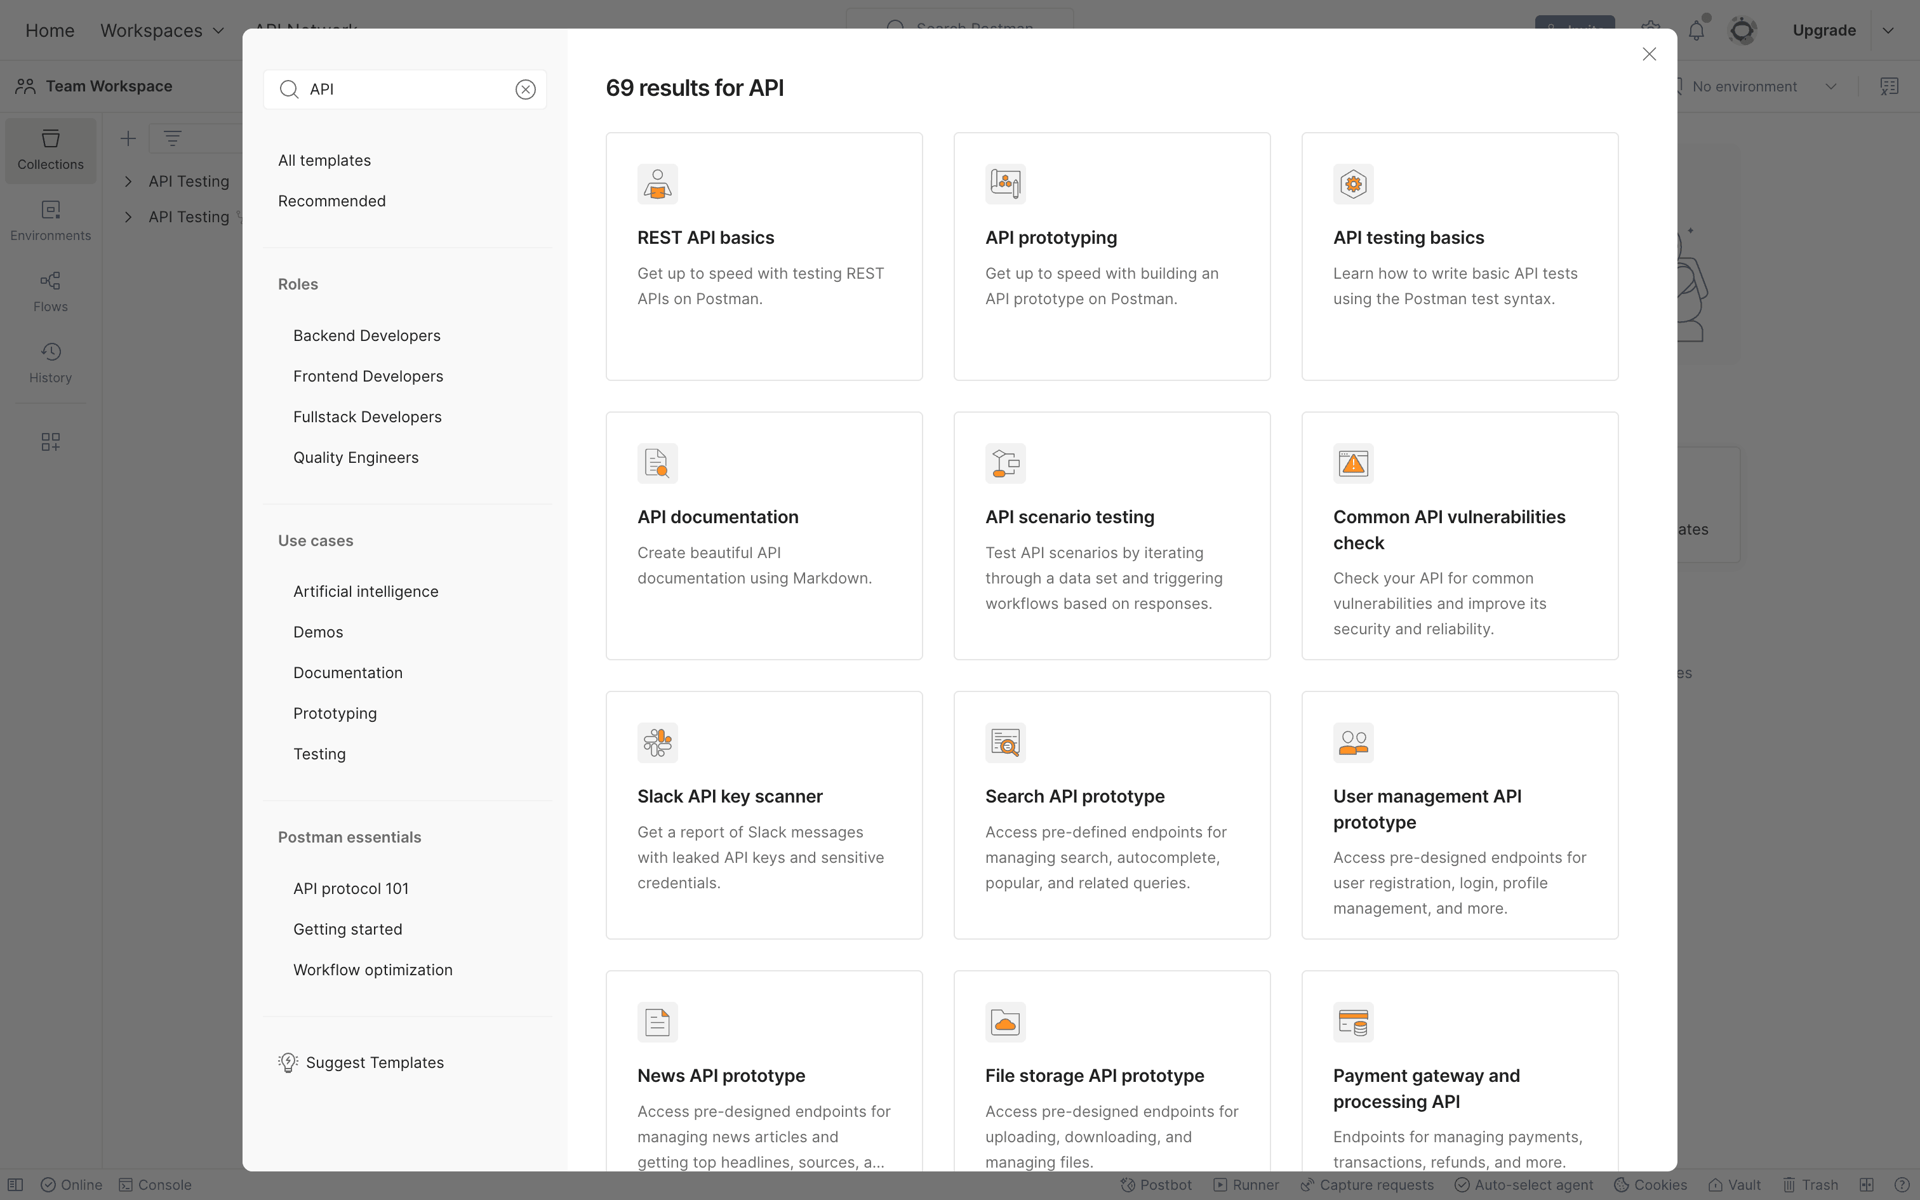Viewport: 1920px width, 1200px height.
Task: Click the API testing basics template icon
Action: 1353,184
